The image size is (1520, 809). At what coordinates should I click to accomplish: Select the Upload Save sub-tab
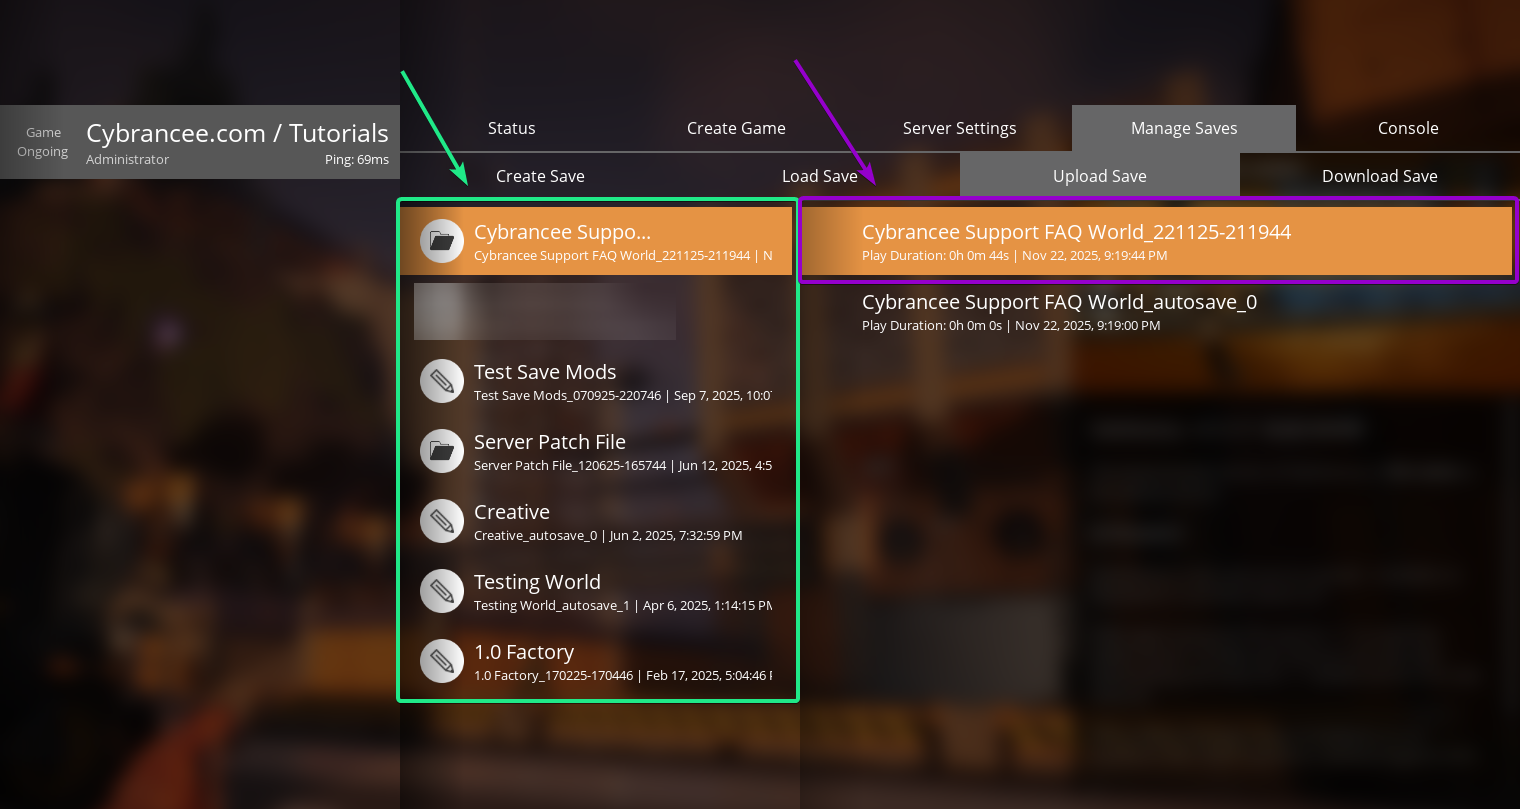click(x=1100, y=176)
